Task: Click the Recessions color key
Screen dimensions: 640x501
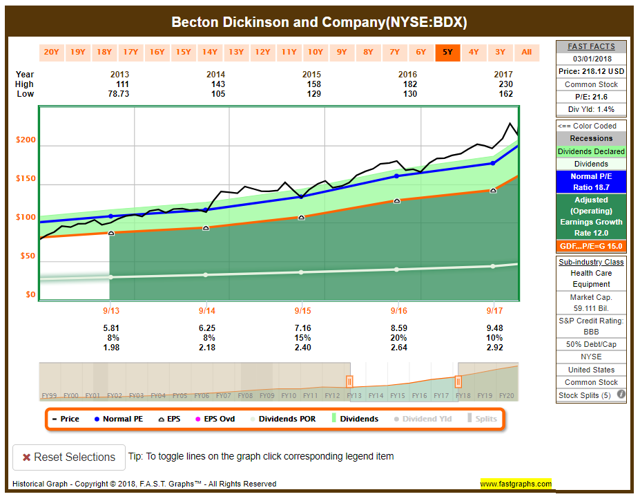Action: [x=591, y=138]
